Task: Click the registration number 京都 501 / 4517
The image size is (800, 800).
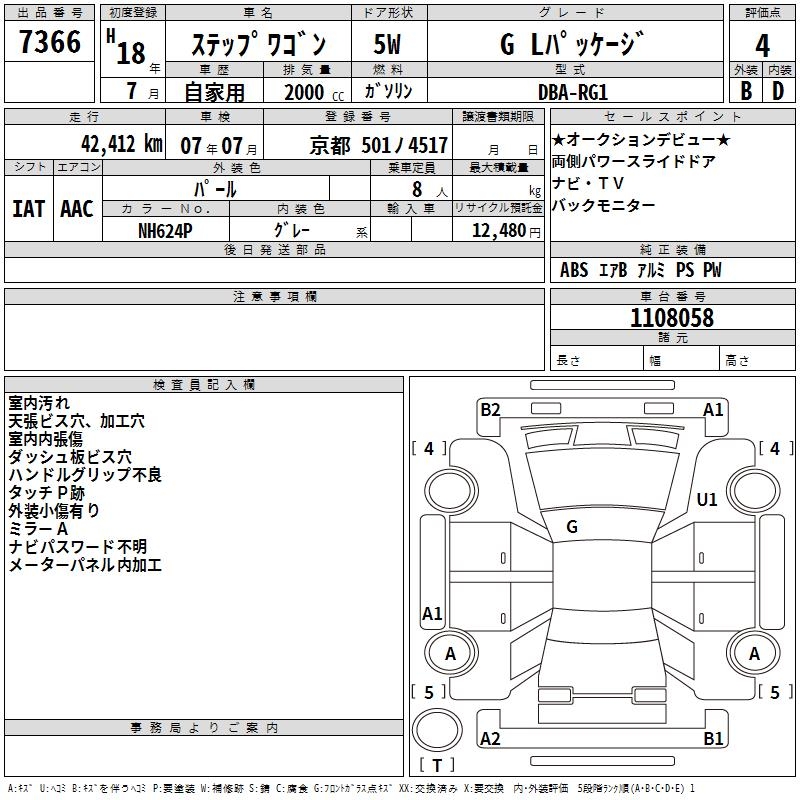Action: (379, 146)
